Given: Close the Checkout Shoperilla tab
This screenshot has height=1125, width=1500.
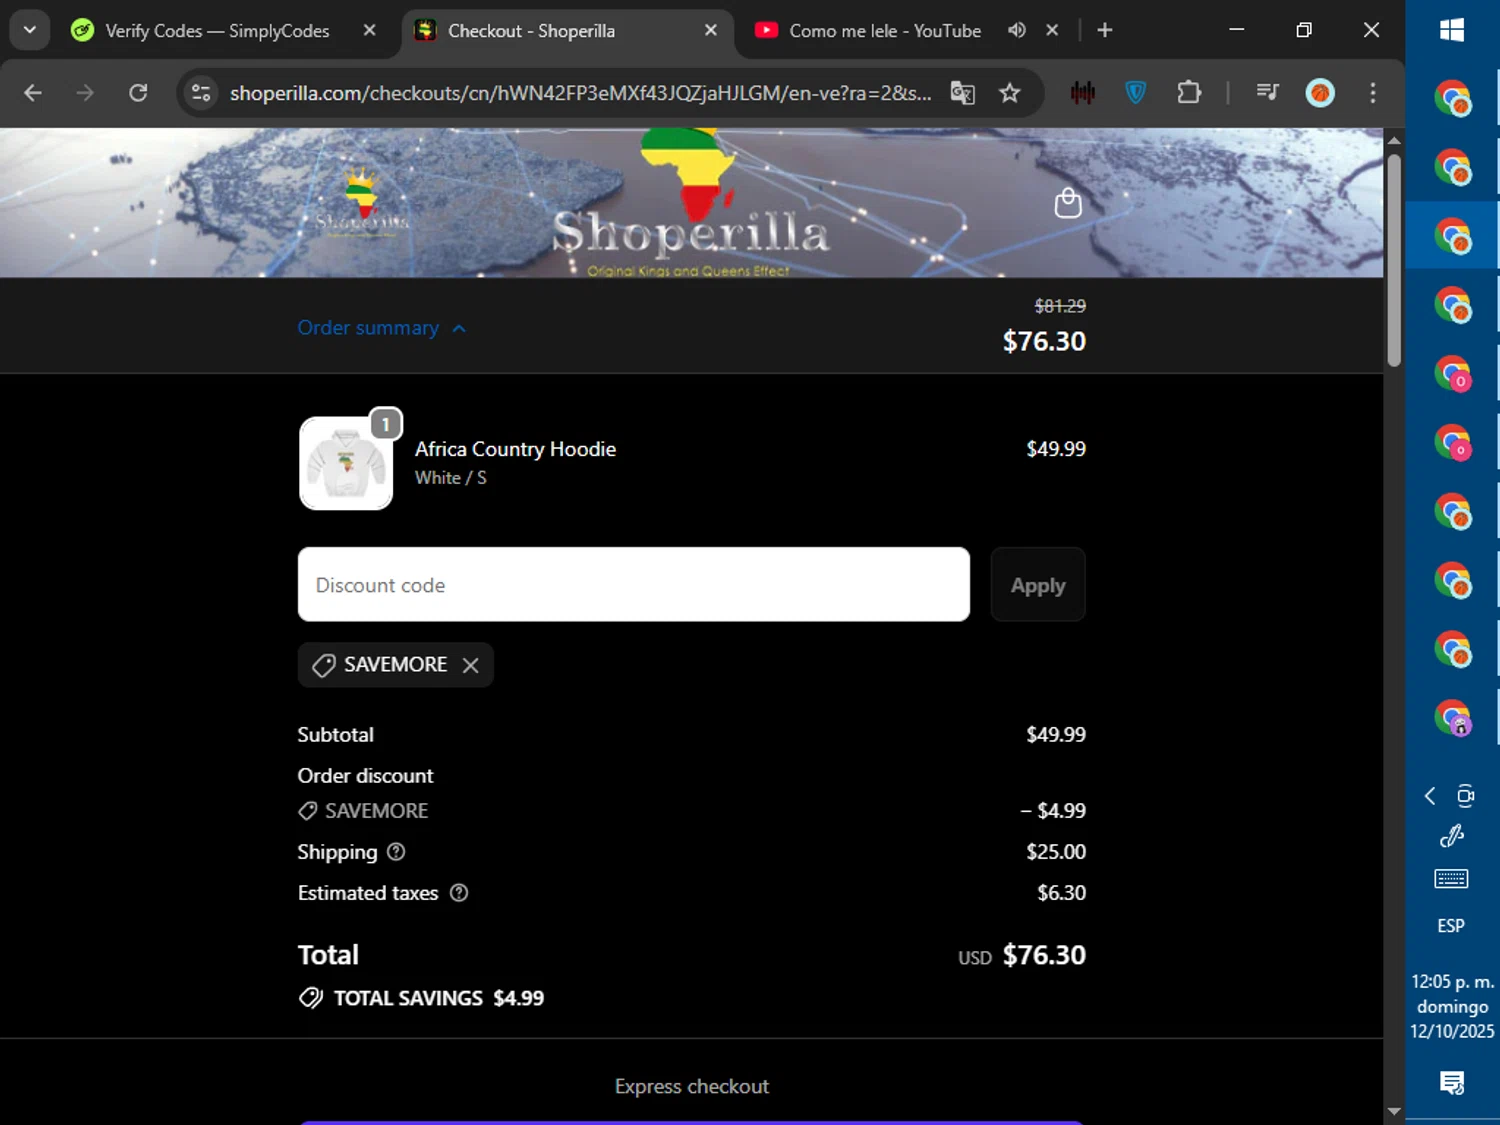Looking at the screenshot, I should [711, 30].
